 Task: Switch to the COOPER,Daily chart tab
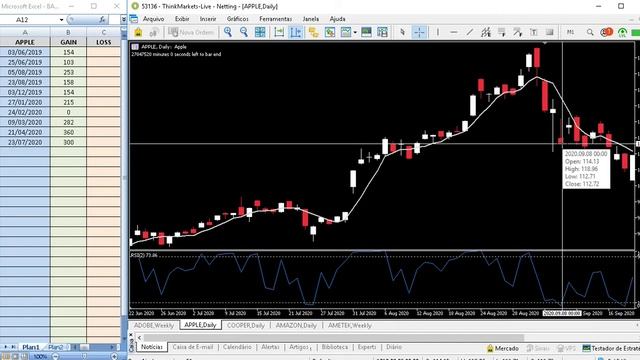tap(246, 325)
